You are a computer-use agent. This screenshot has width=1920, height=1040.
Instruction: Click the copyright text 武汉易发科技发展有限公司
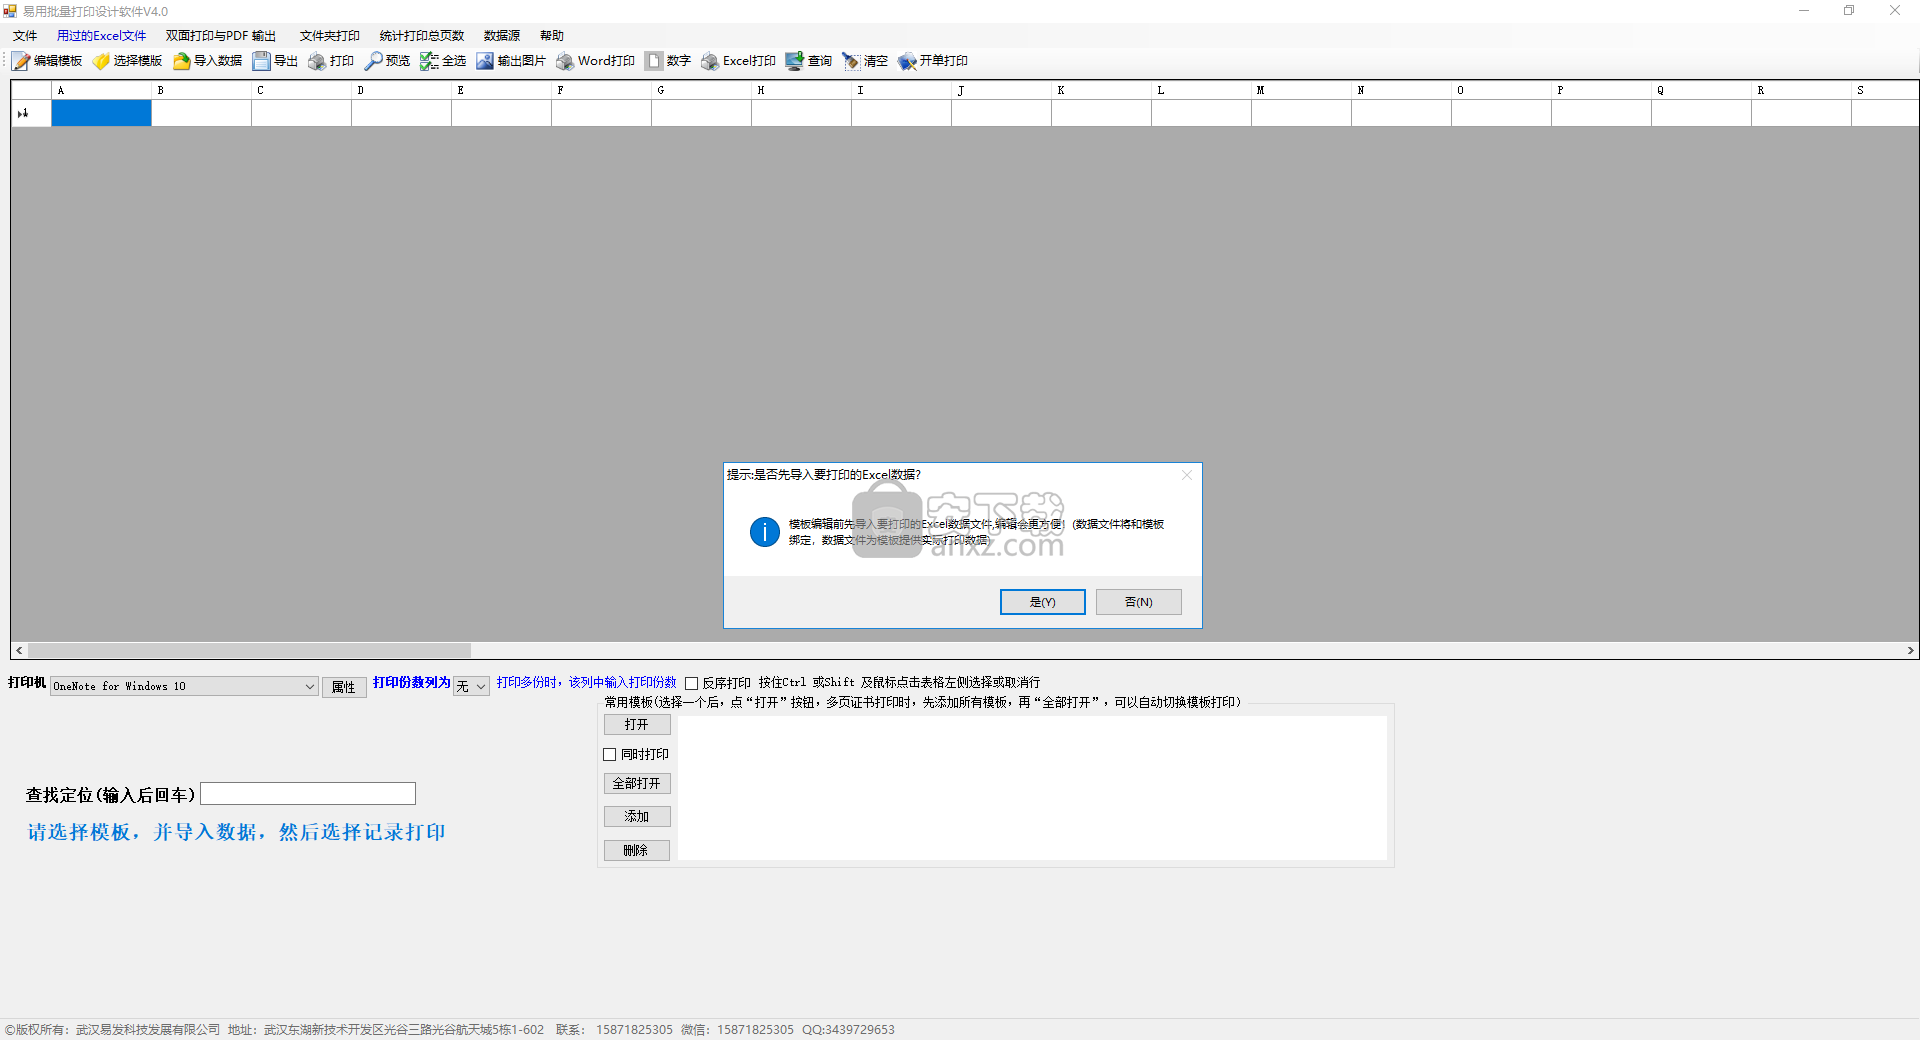tap(148, 1030)
